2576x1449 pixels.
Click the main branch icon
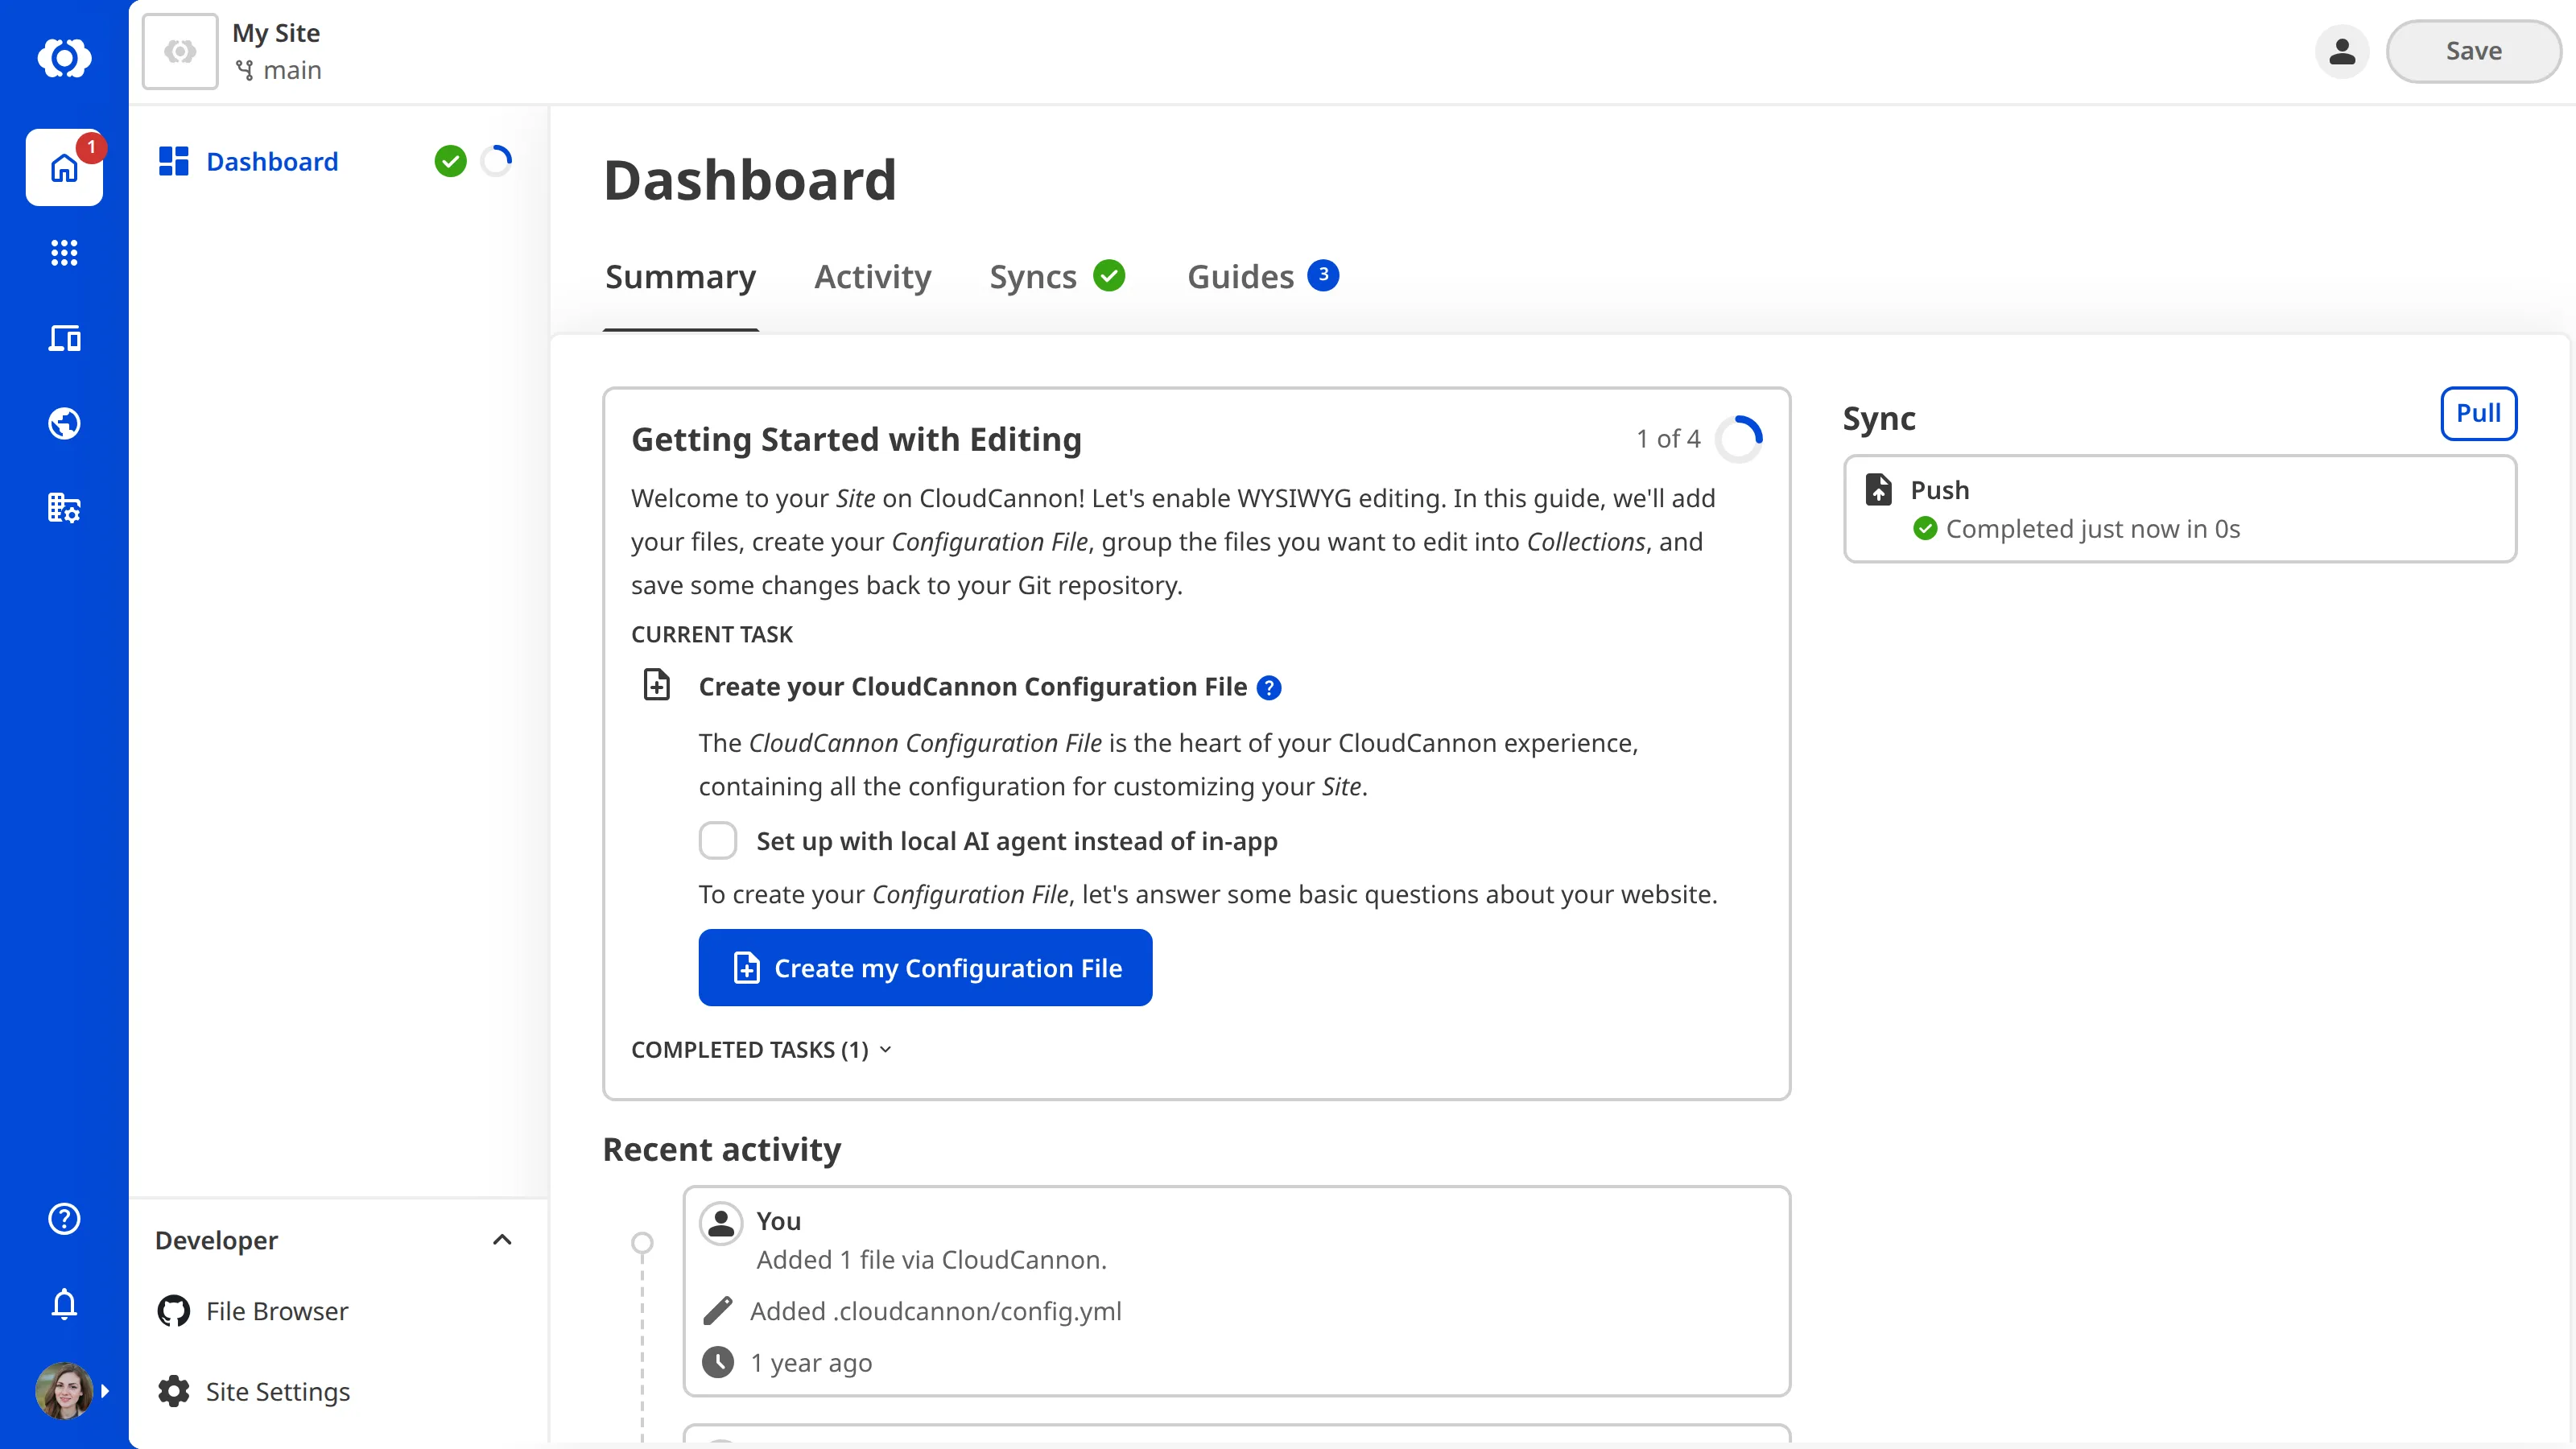point(244,70)
